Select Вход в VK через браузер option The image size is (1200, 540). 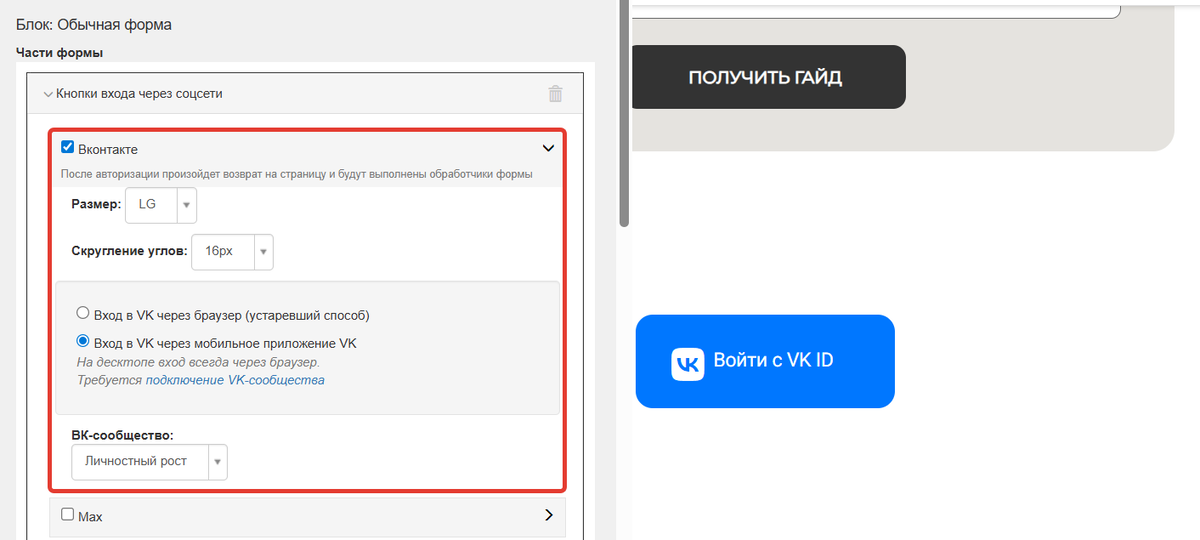pos(83,313)
